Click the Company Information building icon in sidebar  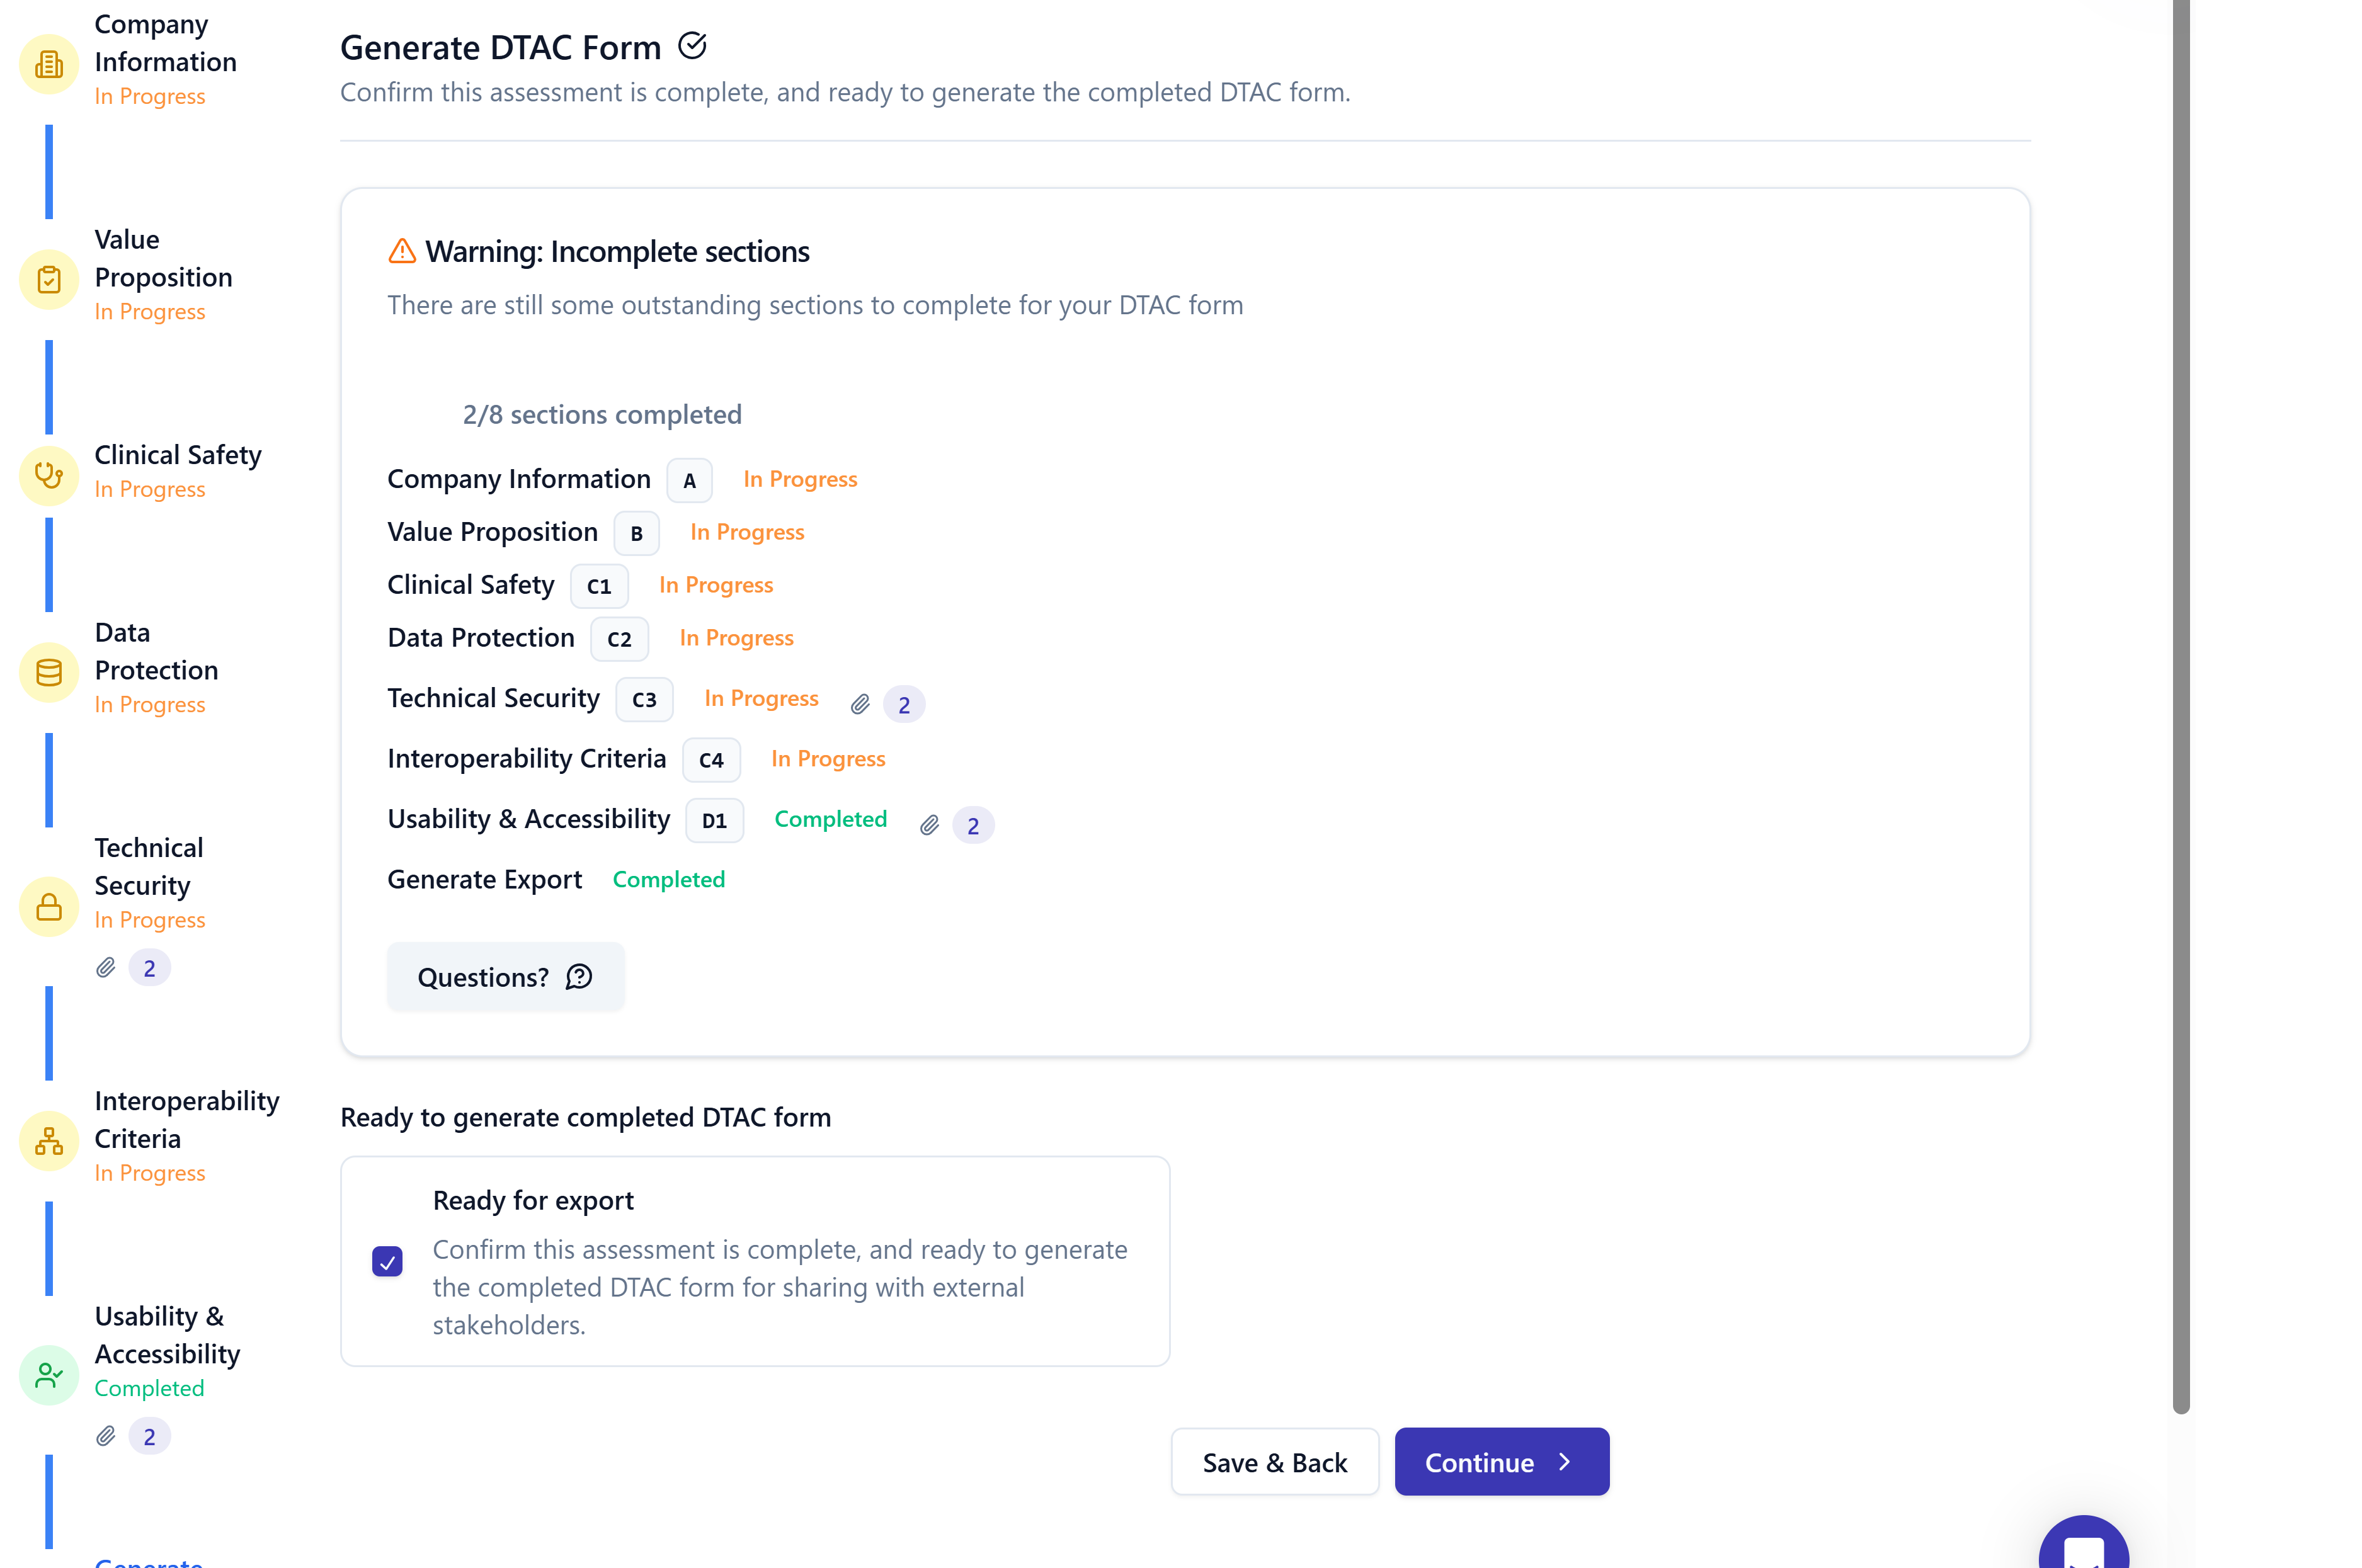click(x=48, y=65)
